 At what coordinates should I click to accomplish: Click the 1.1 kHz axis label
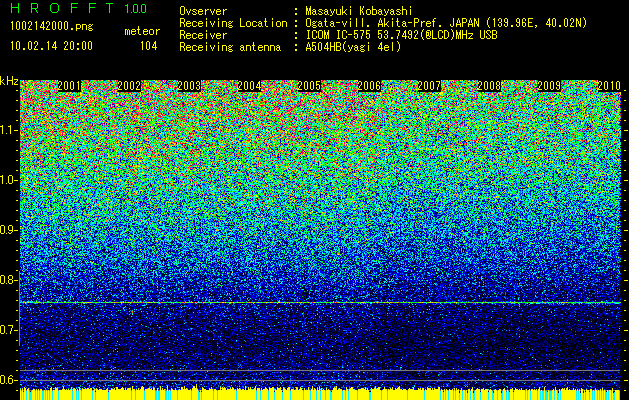click(8, 130)
